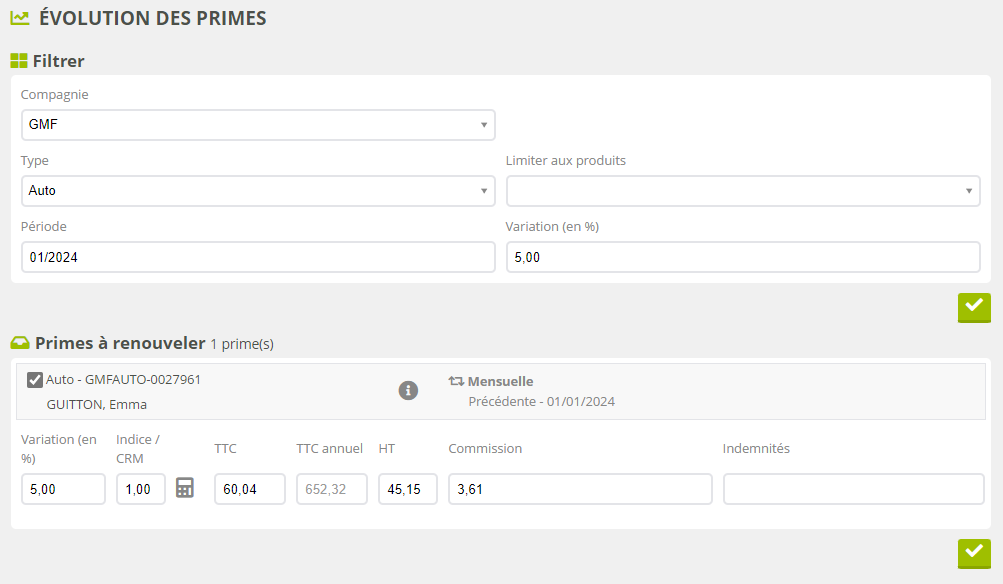
Task: Click the TTC field showing 60,04
Action: coord(249,489)
